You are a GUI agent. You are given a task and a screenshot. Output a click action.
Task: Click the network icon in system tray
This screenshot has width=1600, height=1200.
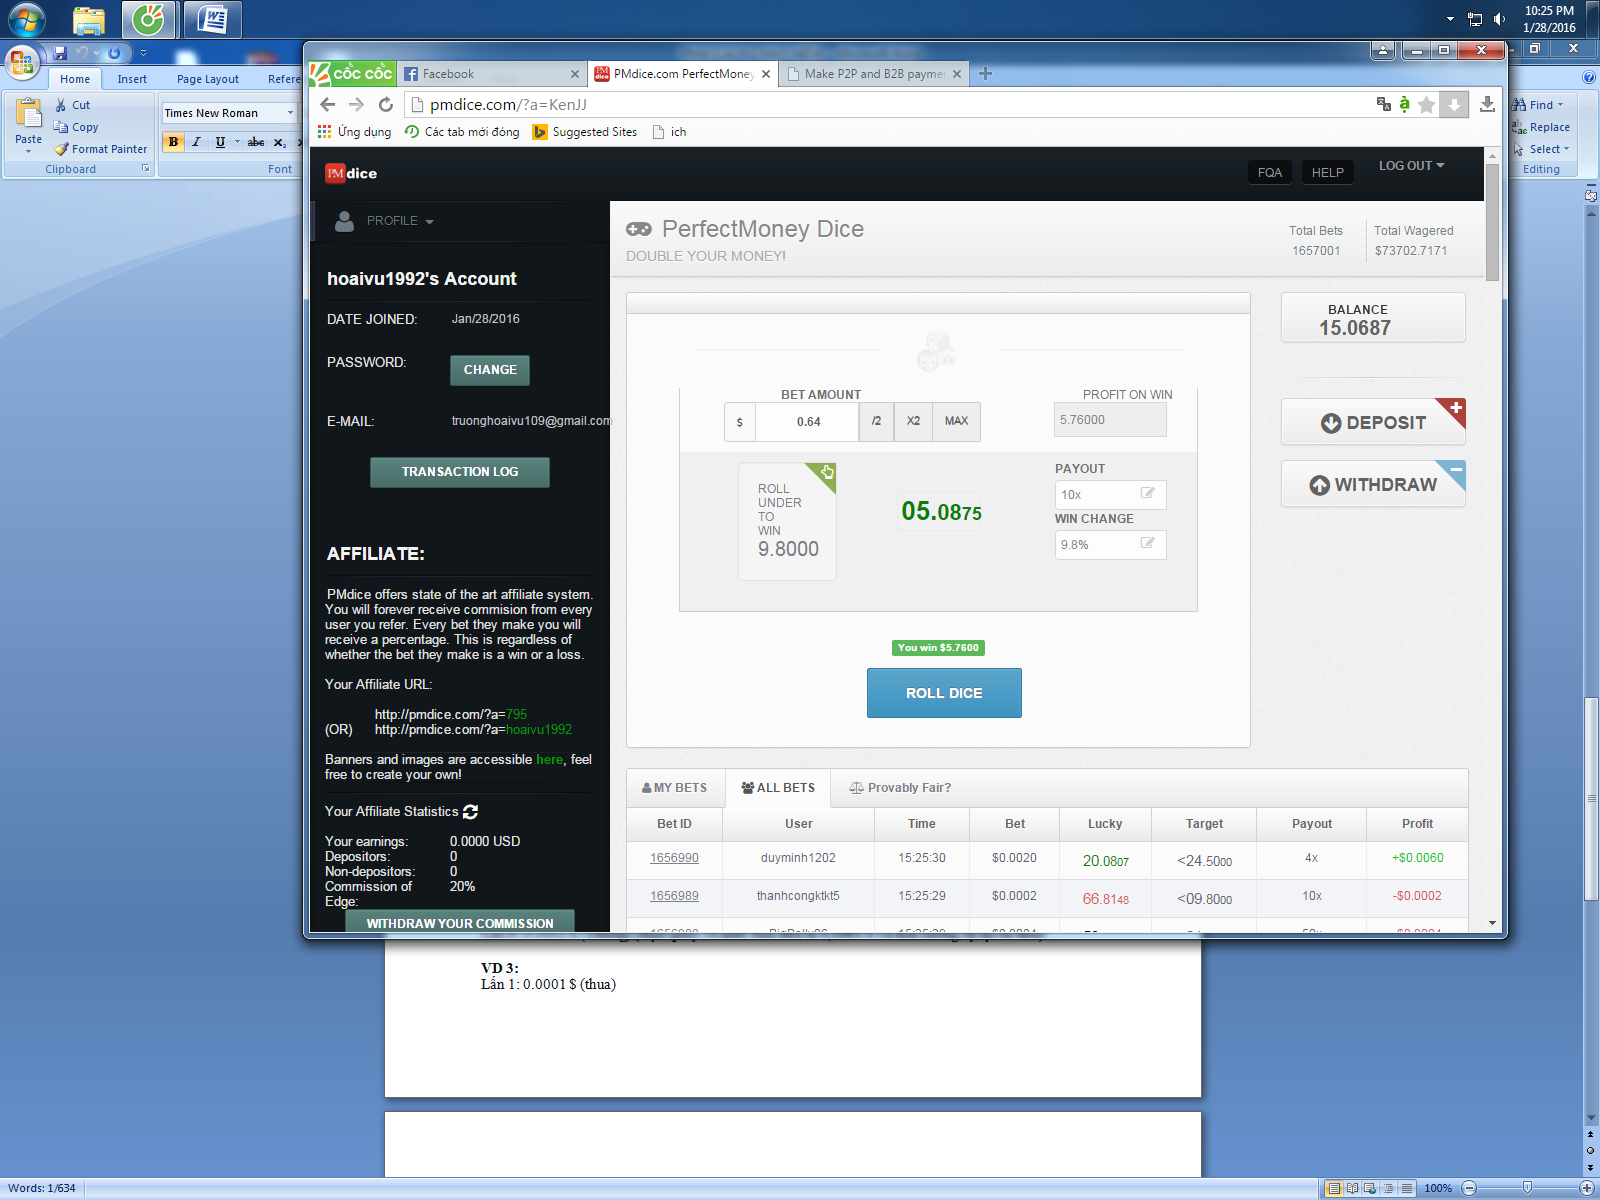point(1475,19)
